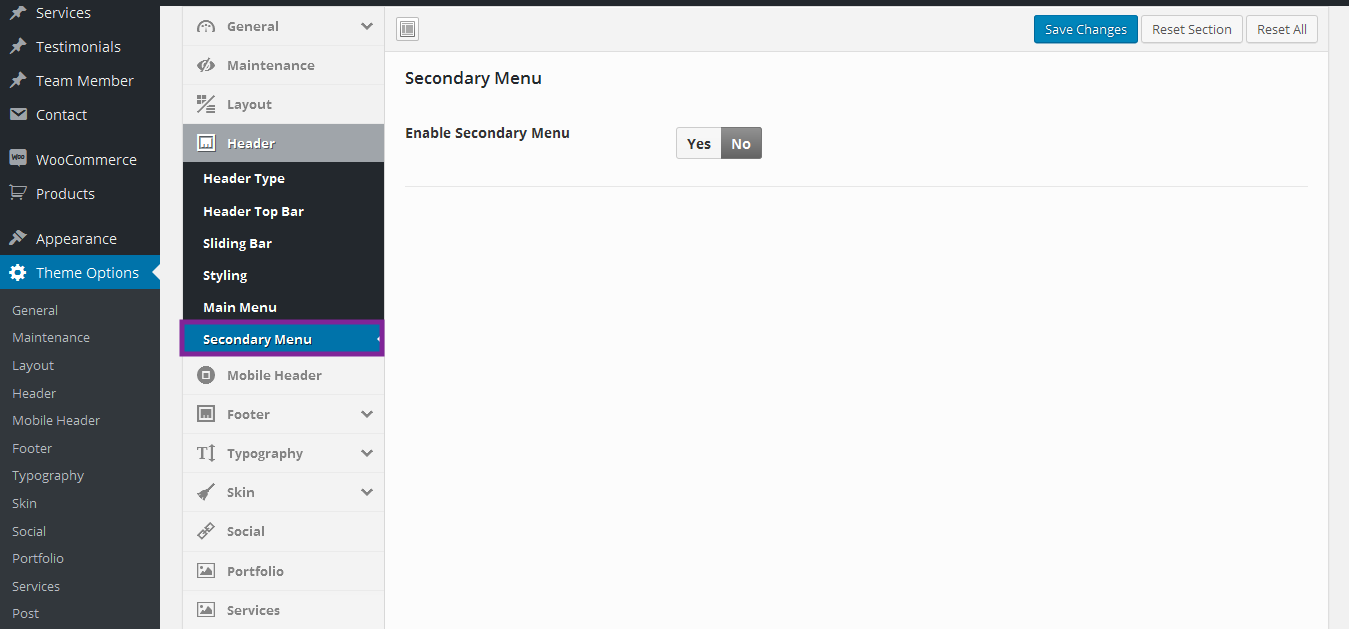The width and height of the screenshot is (1349, 629).
Task: Set Secondary Menu to No
Action: click(x=741, y=143)
